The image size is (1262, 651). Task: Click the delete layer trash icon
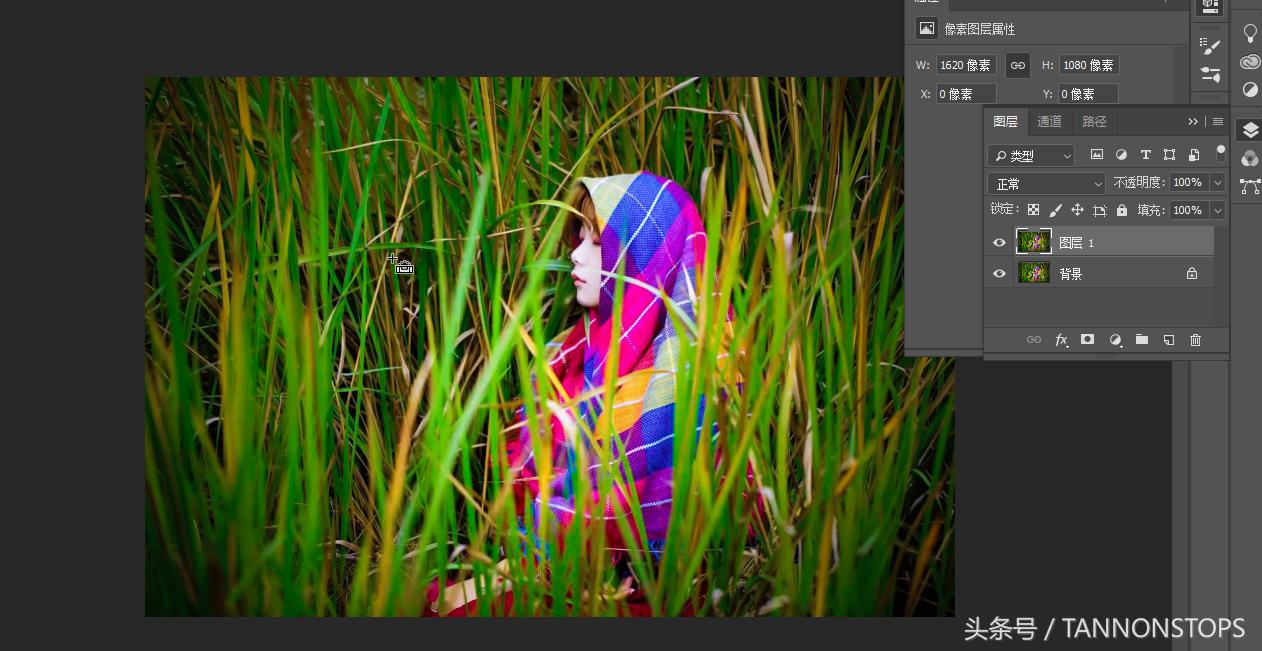click(x=1195, y=340)
